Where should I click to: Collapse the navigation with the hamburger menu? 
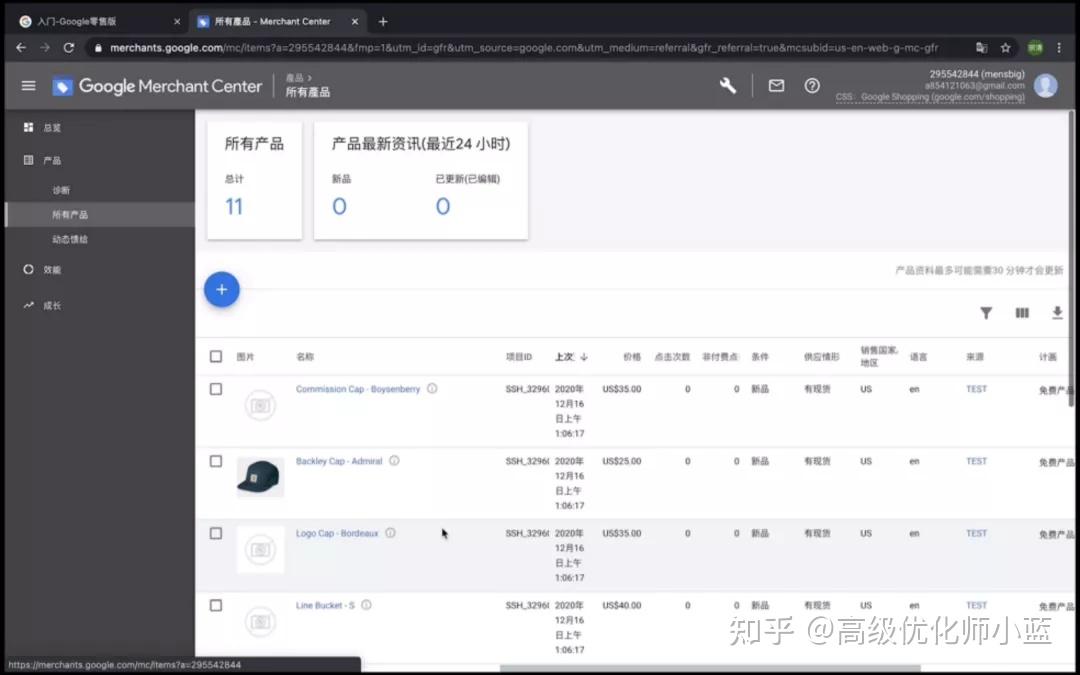[28, 85]
